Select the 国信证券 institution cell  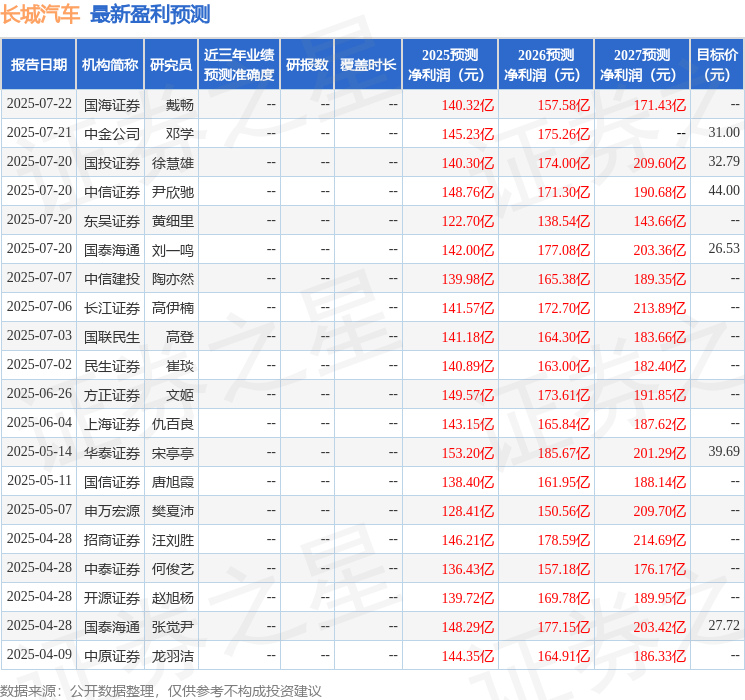(x=112, y=482)
